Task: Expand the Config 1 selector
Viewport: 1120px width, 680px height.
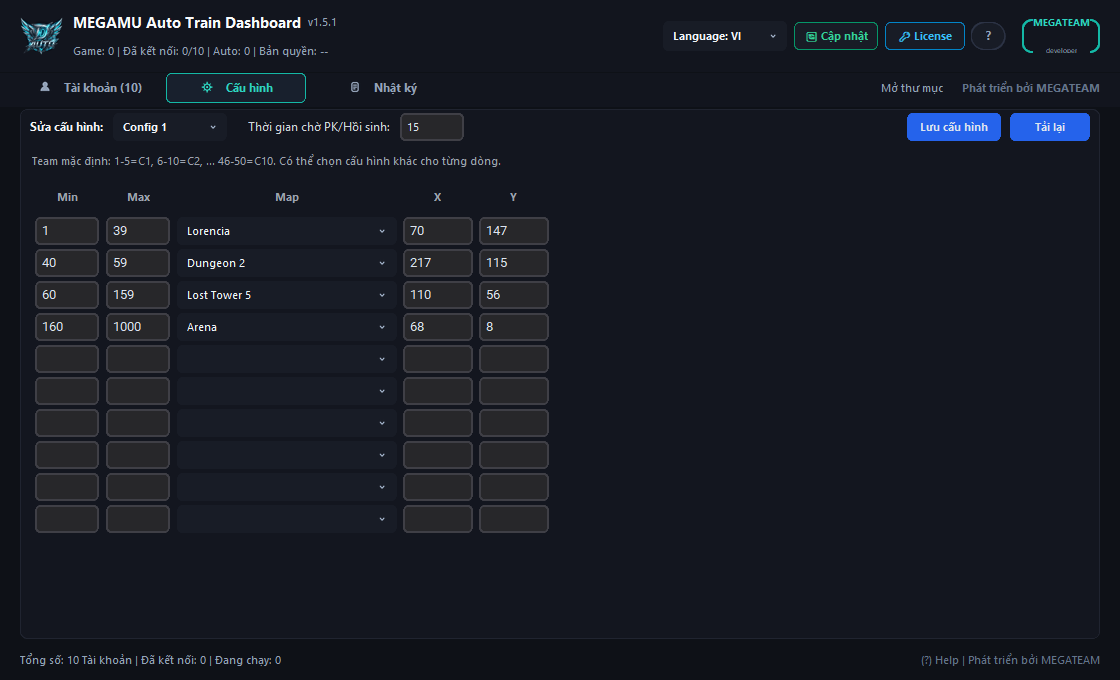Action: click(x=170, y=126)
